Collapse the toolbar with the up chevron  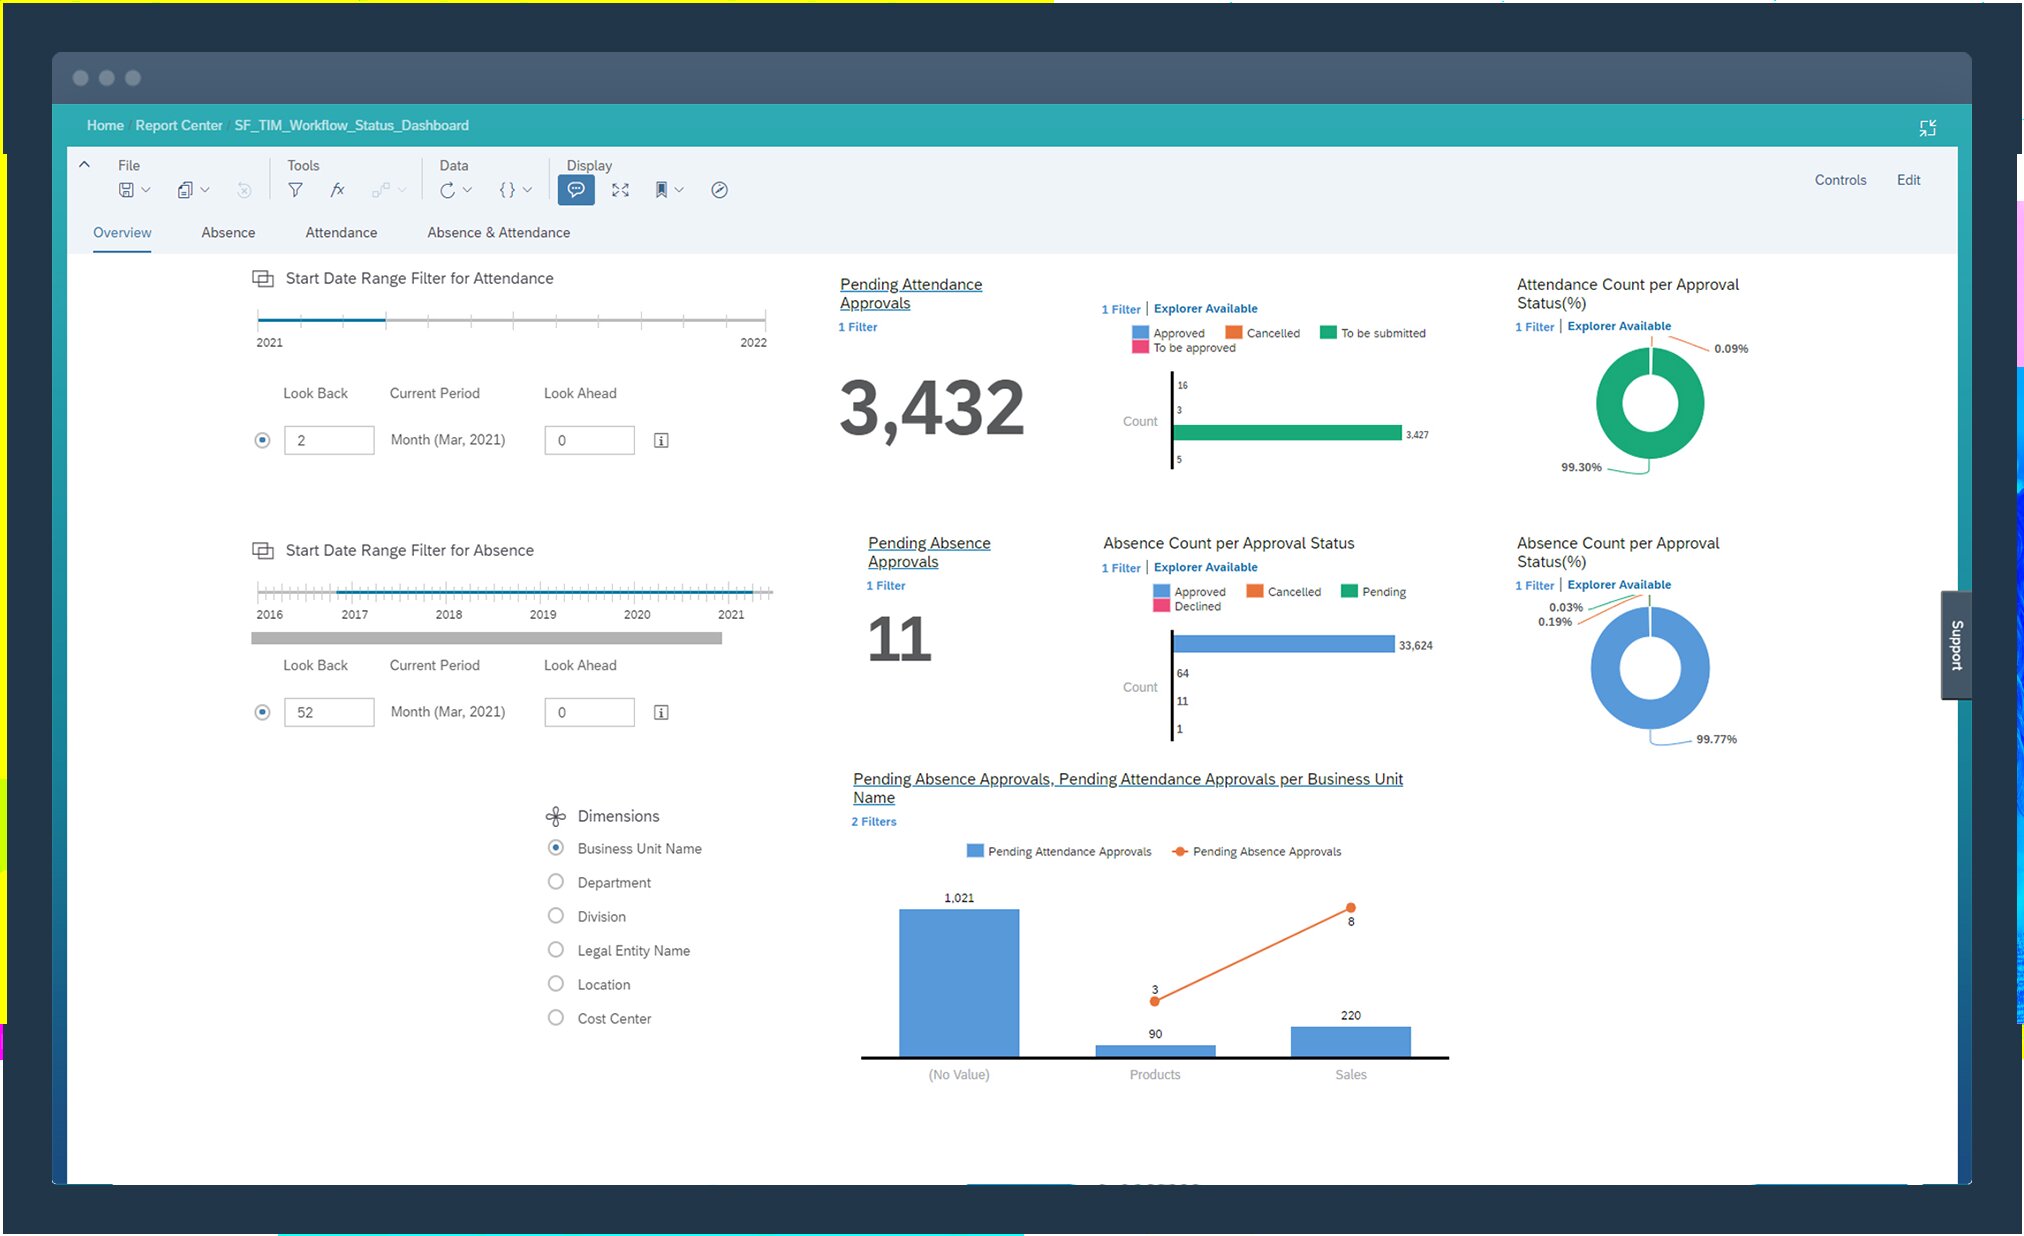click(85, 165)
